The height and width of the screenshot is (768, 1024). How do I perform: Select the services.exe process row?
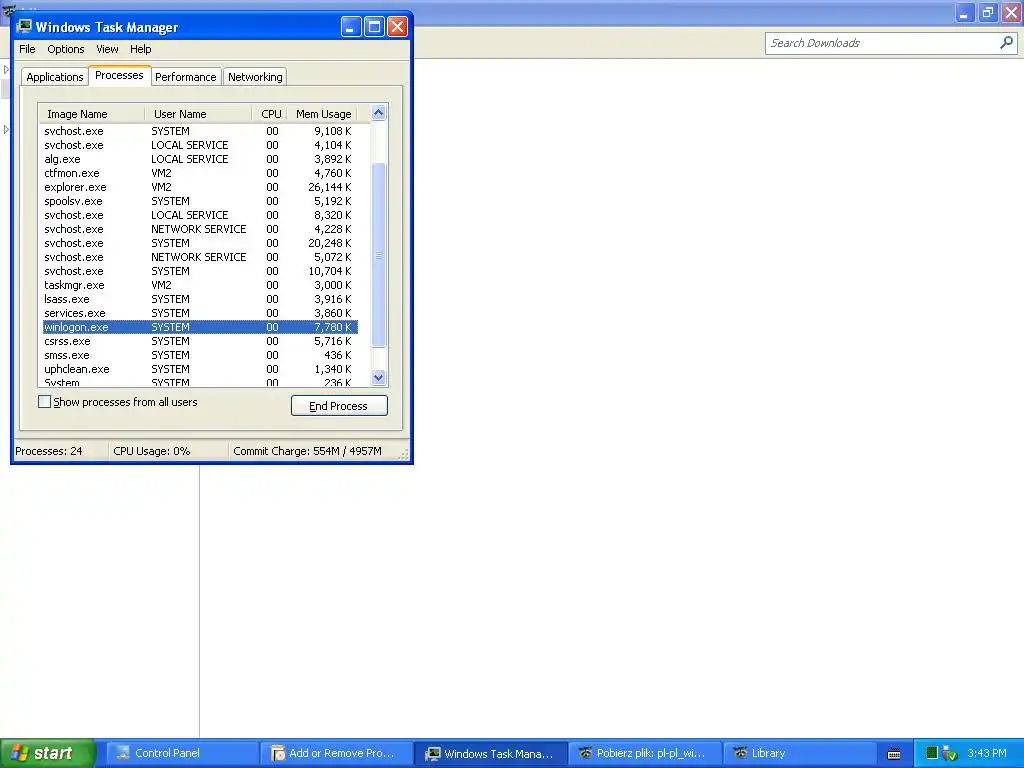(200, 313)
